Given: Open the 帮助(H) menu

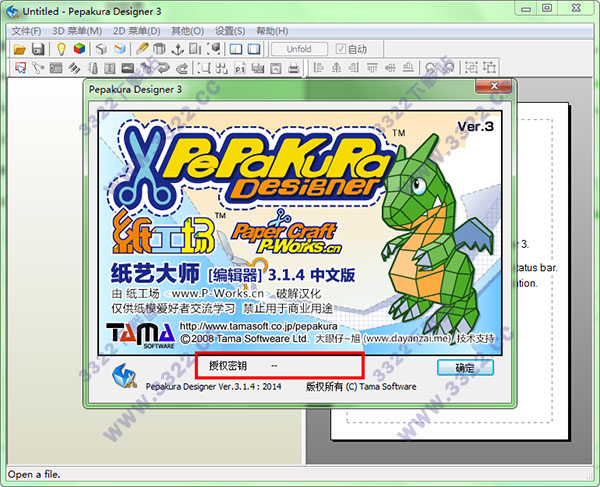Looking at the screenshot, I should coord(272,31).
